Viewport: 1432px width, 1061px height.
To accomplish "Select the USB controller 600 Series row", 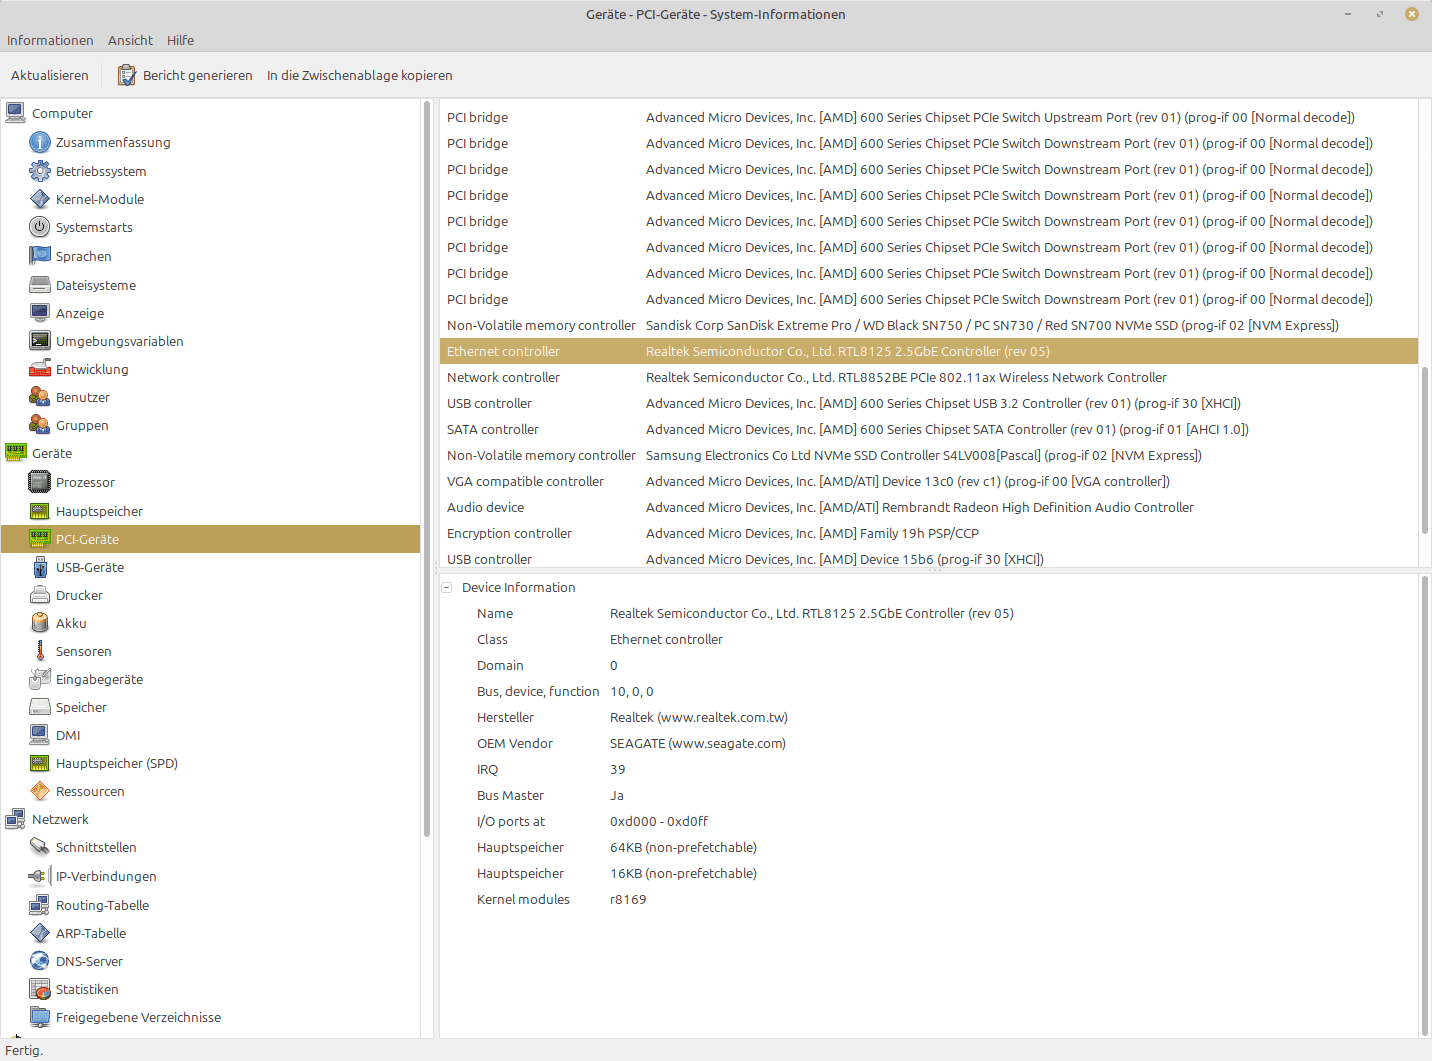I will 929,403.
